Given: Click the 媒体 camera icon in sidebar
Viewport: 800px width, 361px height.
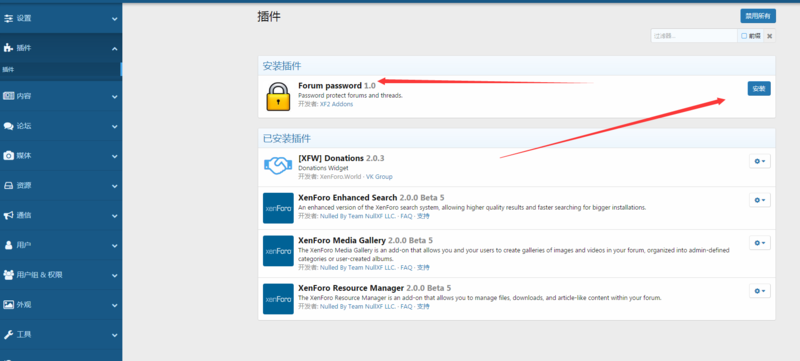Looking at the screenshot, I should 8,156.
